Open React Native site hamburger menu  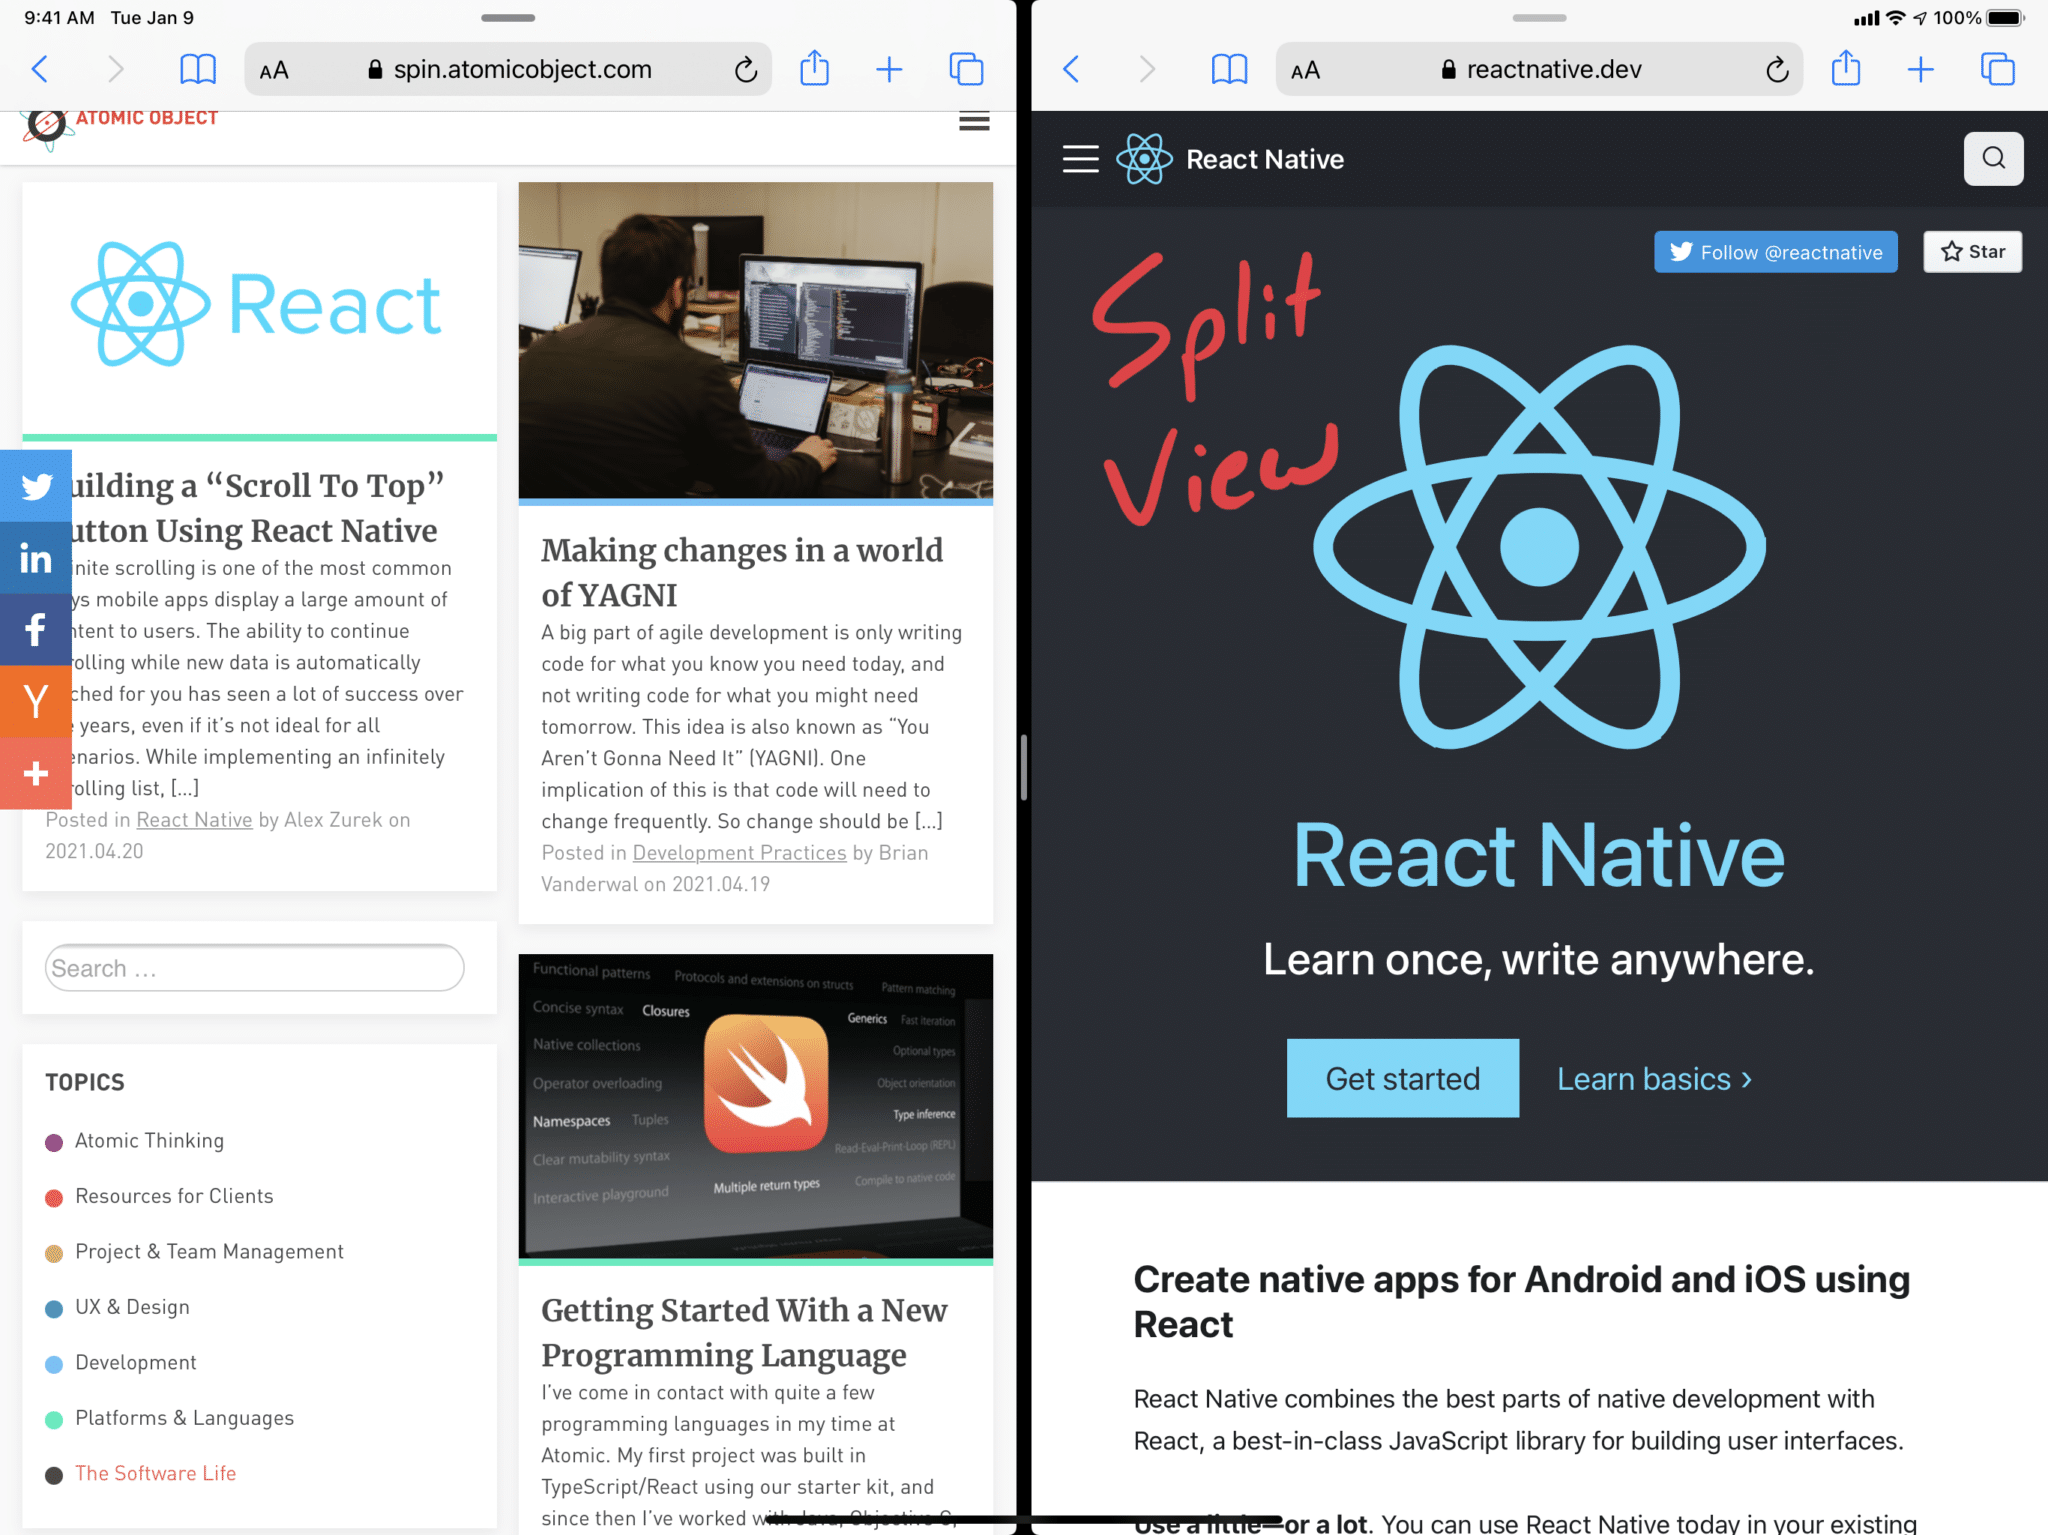1080,159
